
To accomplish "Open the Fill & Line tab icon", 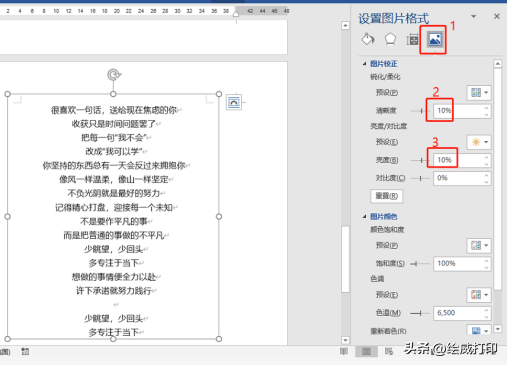I will (368, 39).
